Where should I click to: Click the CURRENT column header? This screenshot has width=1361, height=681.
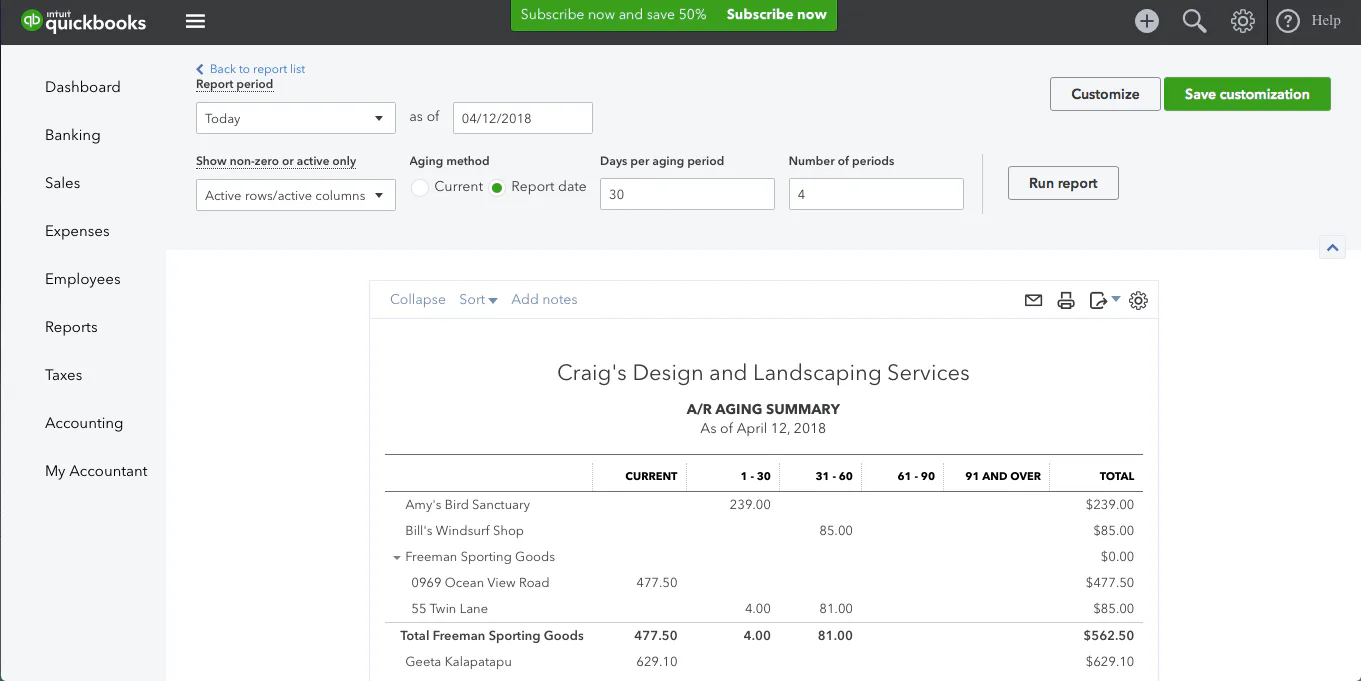tap(651, 476)
